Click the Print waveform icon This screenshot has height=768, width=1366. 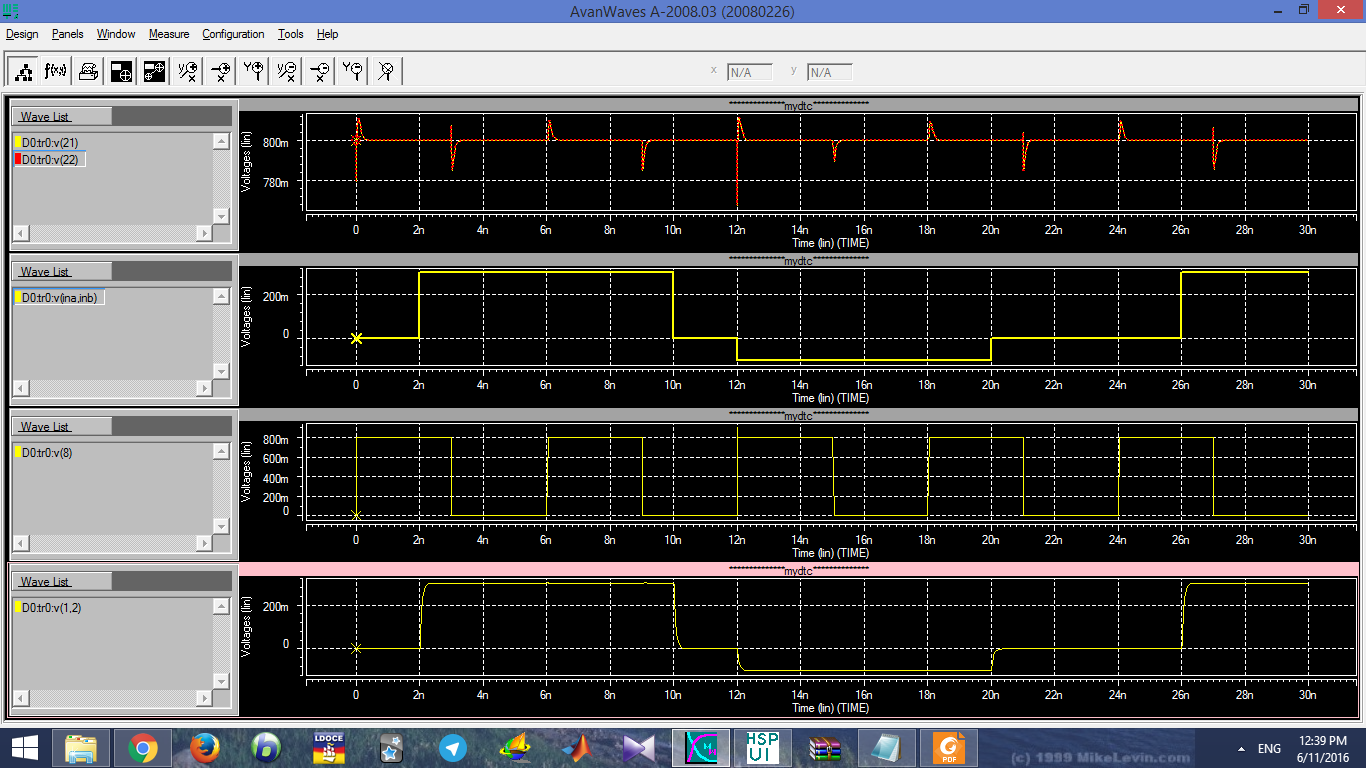87,70
